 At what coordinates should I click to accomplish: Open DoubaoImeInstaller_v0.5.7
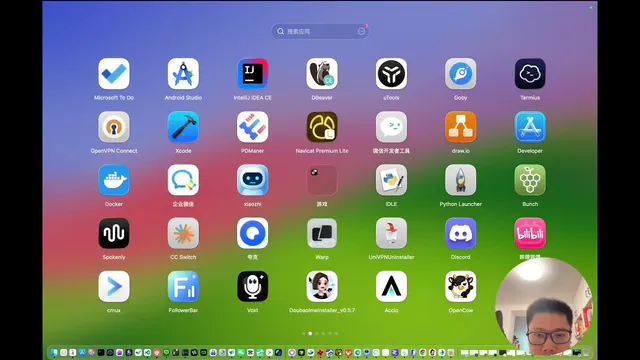[x=322, y=286]
